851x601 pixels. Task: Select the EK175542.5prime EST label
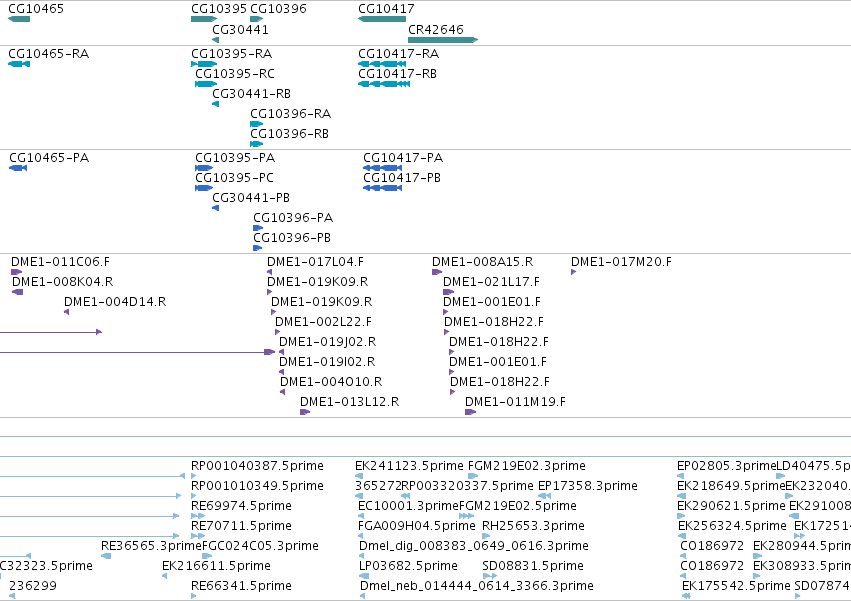(736, 587)
